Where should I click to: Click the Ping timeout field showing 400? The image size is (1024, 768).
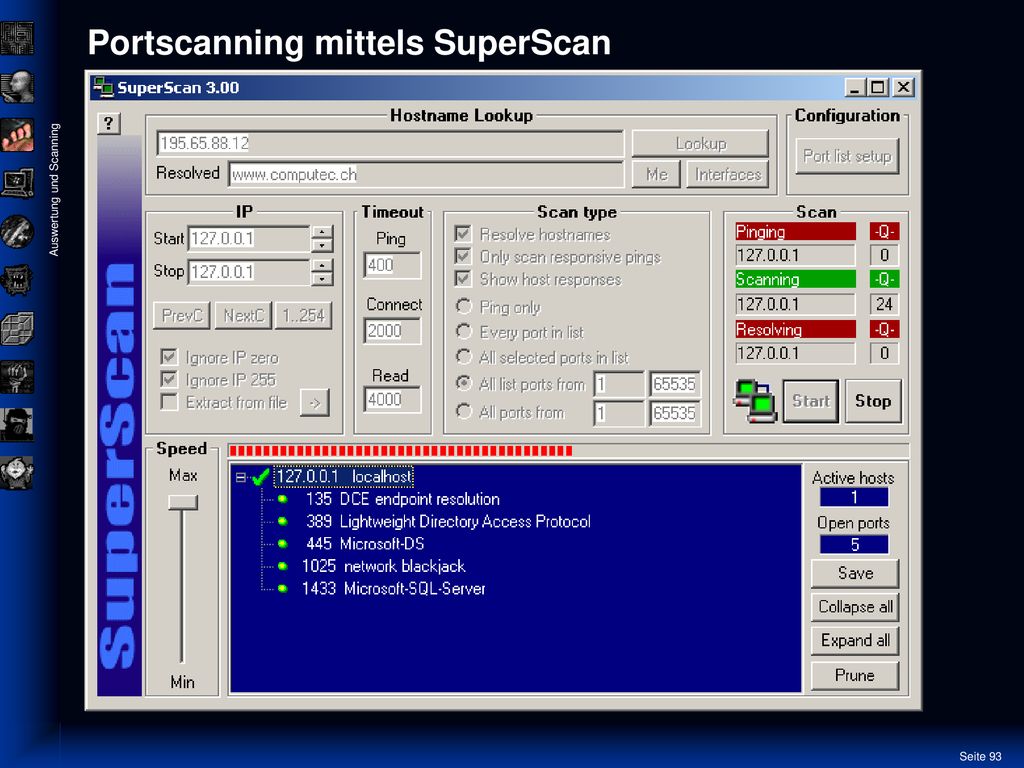point(392,265)
